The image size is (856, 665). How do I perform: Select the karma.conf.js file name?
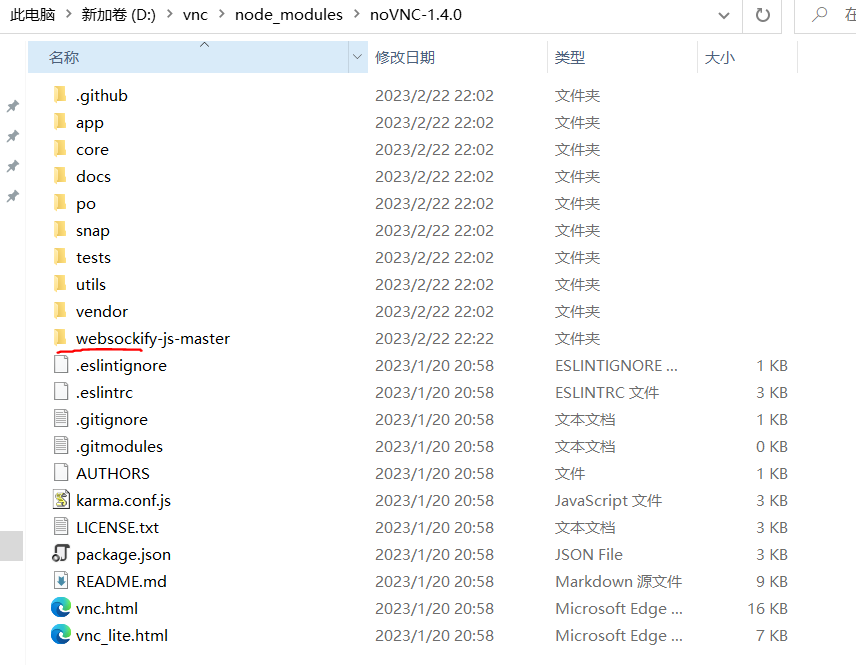[x=123, y=501]
